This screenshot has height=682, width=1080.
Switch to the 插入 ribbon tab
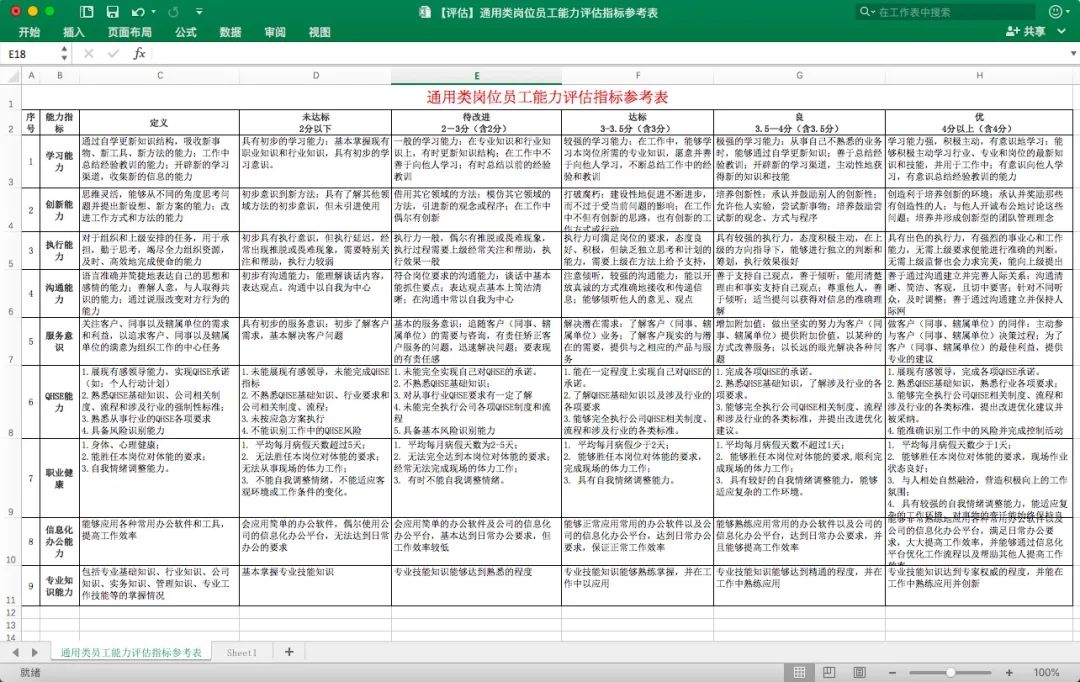(74, 32)
